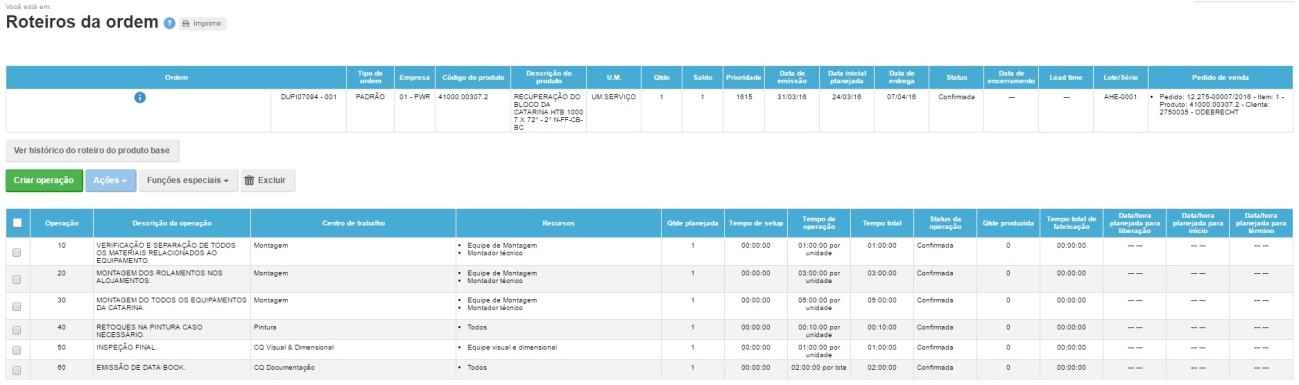Click Excluir with the trash icon
1299x385 pixels.
(267, 181)
